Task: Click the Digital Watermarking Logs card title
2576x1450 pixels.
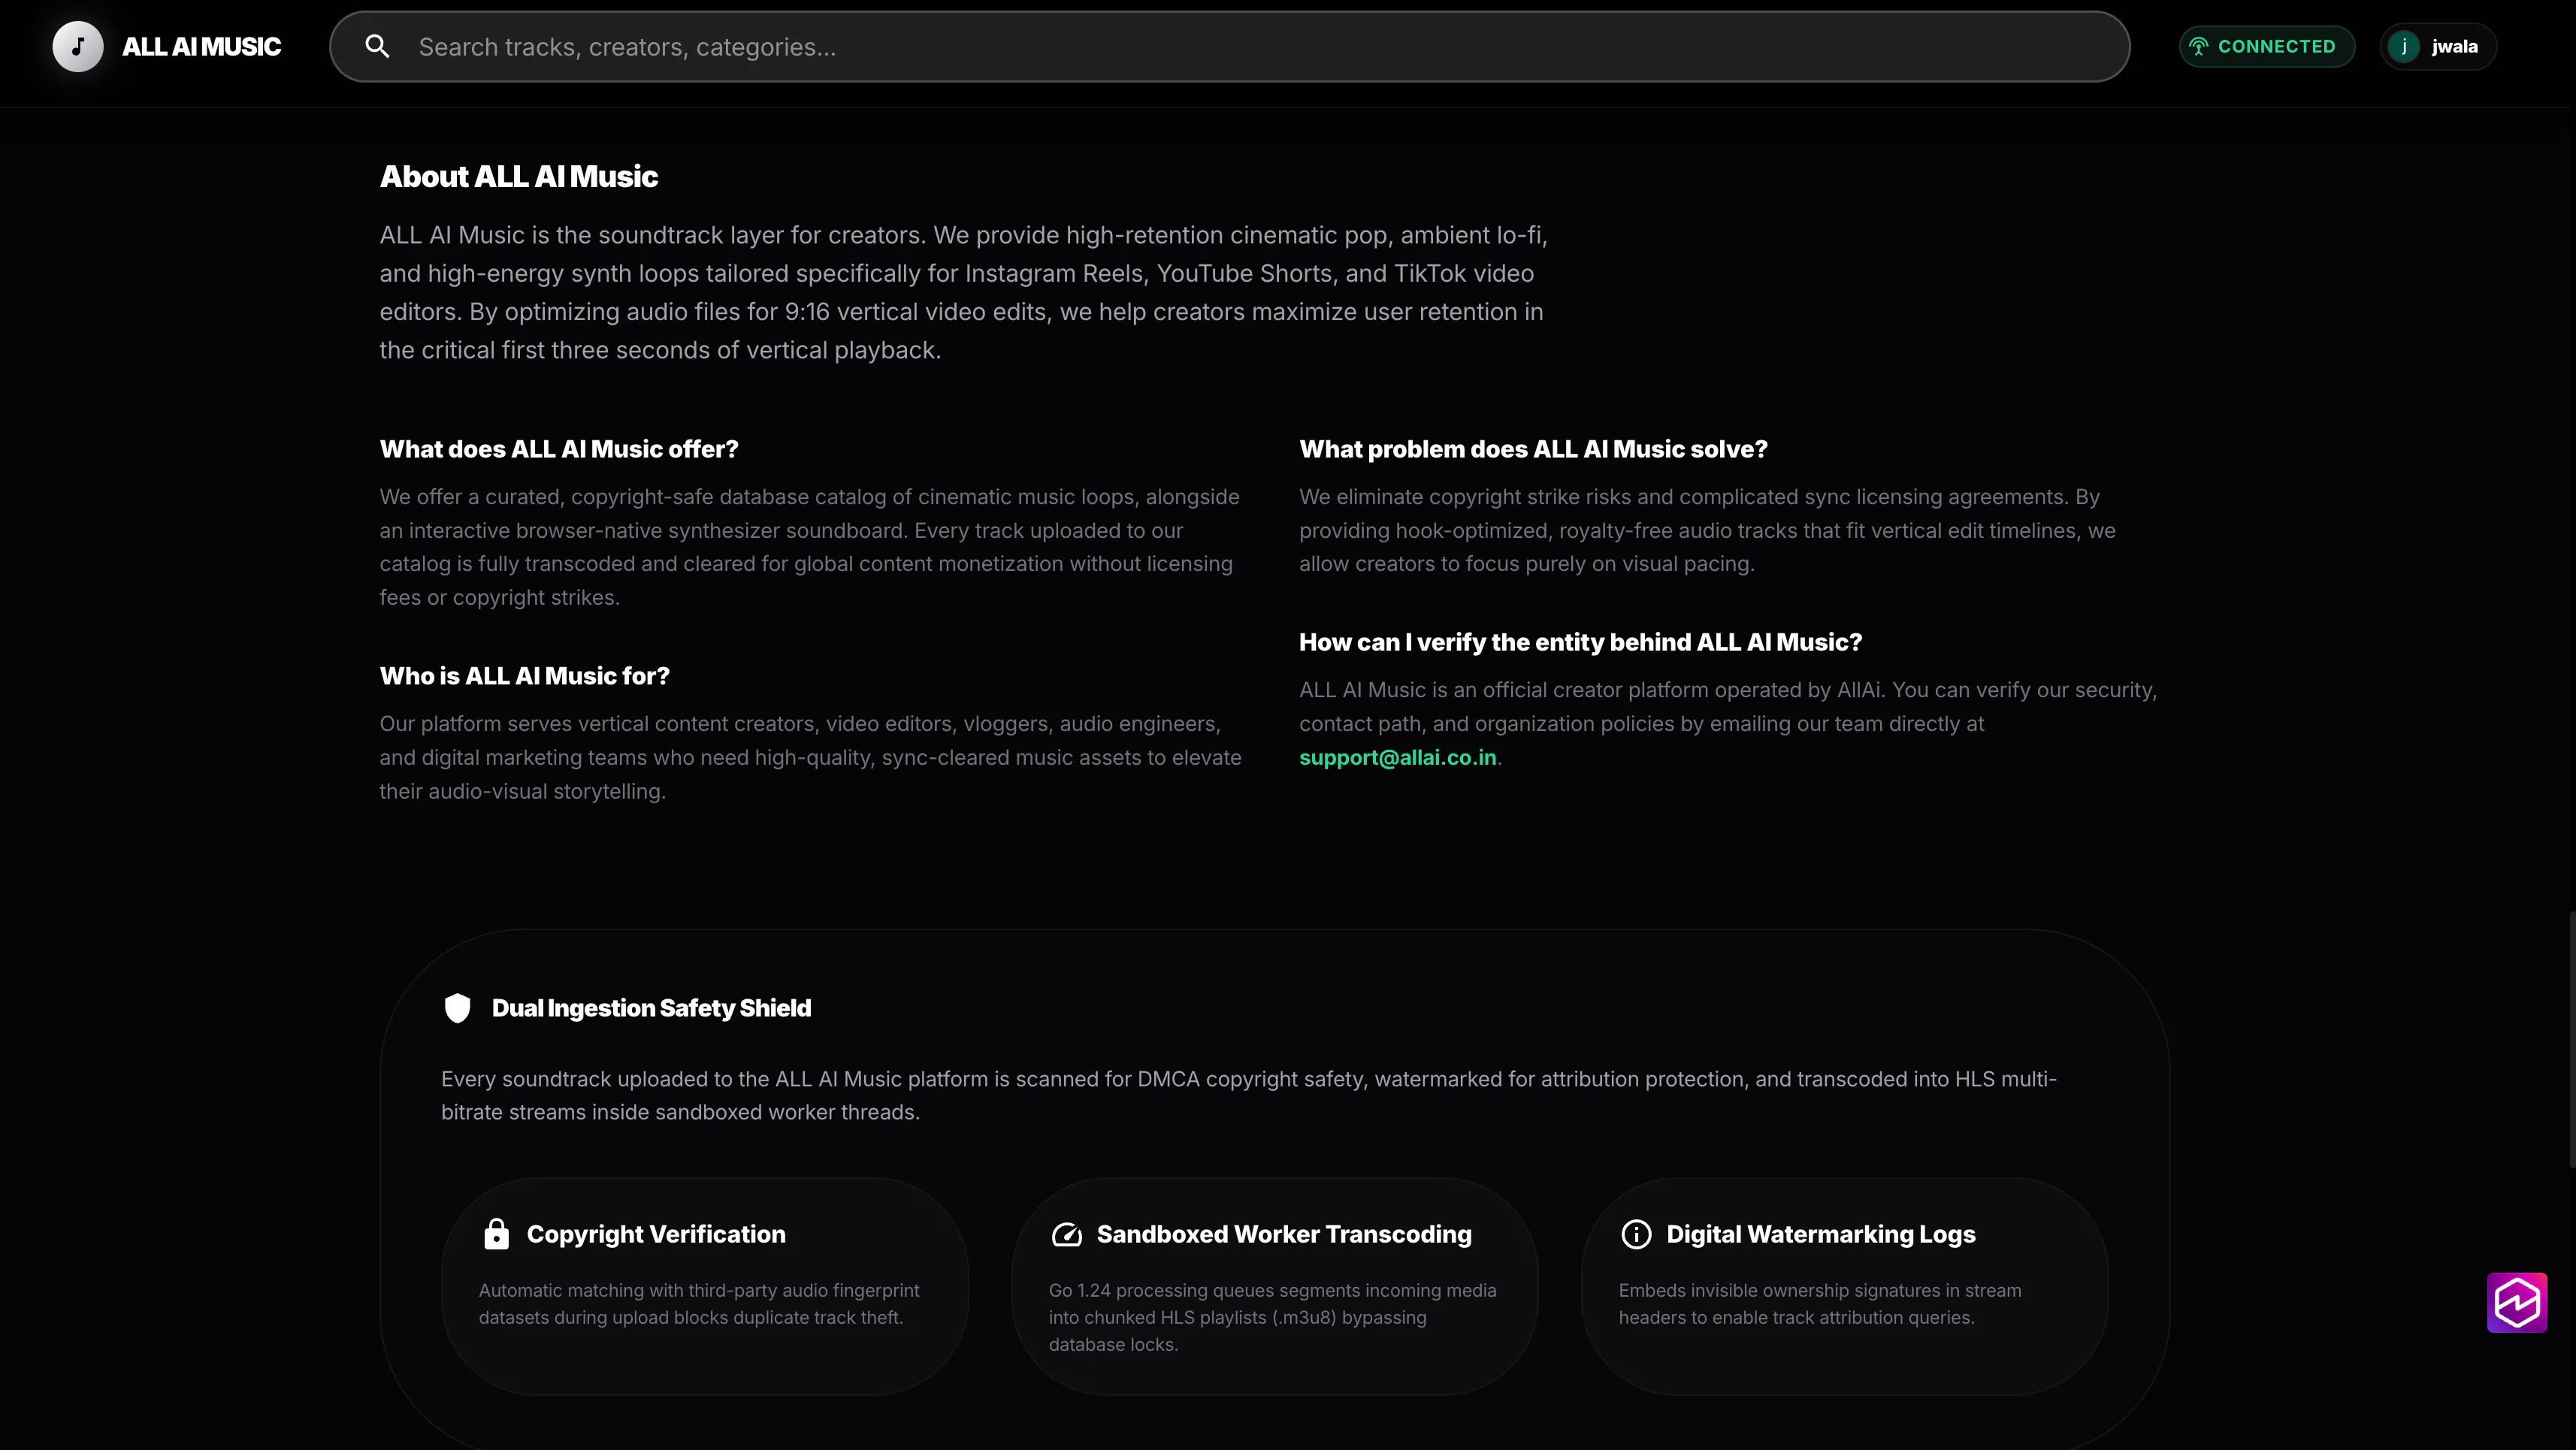Action: [x=1821, y=1234]
